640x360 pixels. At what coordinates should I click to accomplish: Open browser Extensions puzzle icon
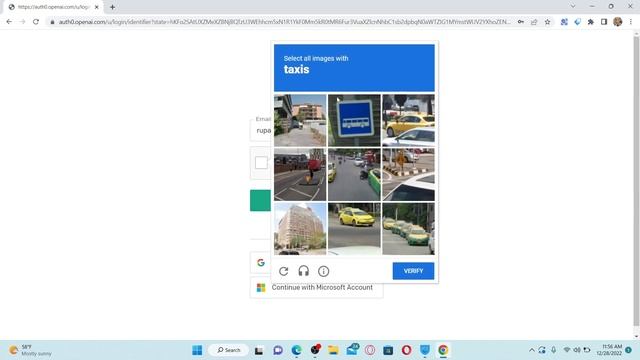[591, 22]
